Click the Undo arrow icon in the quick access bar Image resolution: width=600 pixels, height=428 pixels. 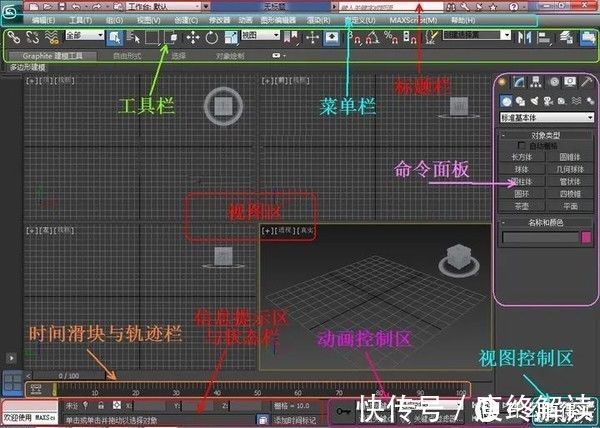pyautogui.click(x=77, y=7)
